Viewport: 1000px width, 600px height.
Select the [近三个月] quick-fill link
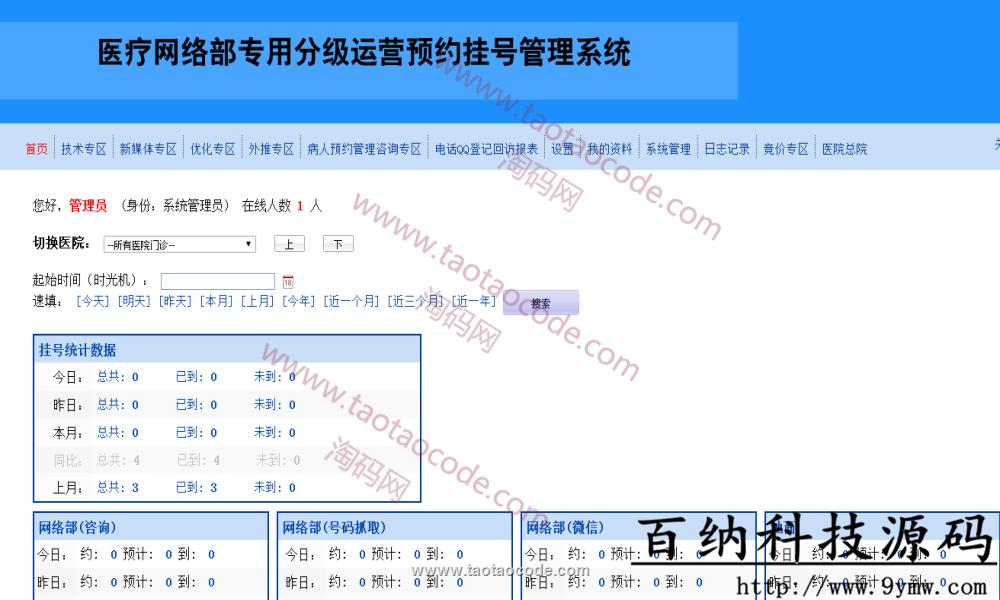click(x=416, y=301)
